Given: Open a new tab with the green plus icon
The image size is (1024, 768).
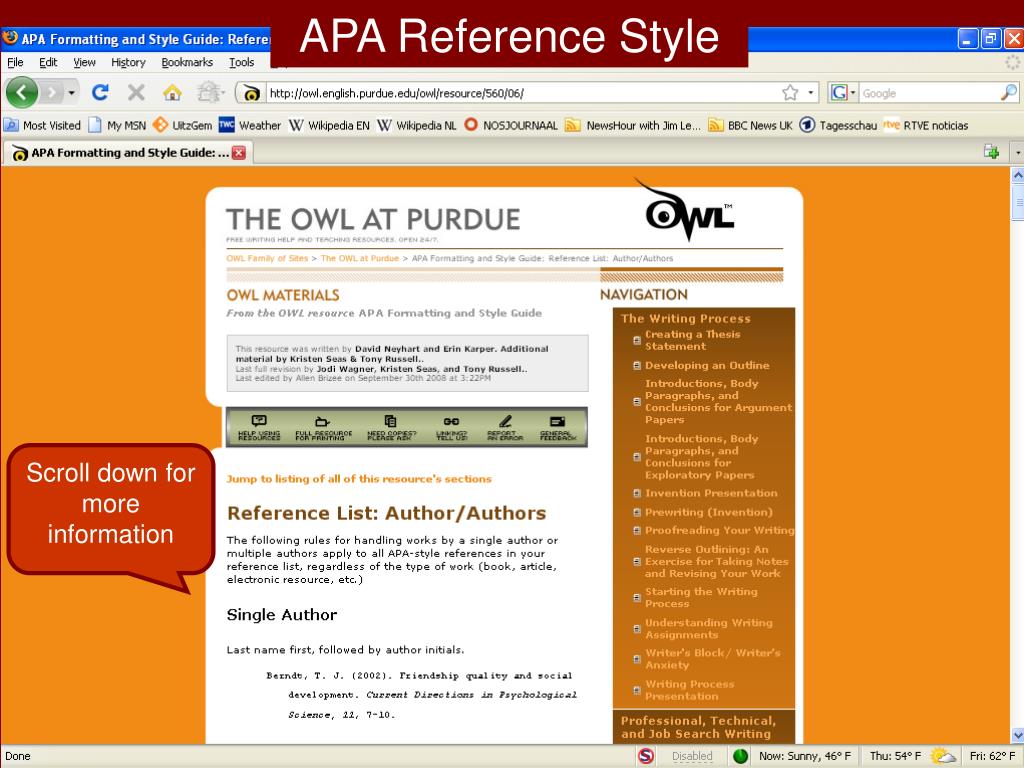Looking at the screenshot, I should point(991,152).
